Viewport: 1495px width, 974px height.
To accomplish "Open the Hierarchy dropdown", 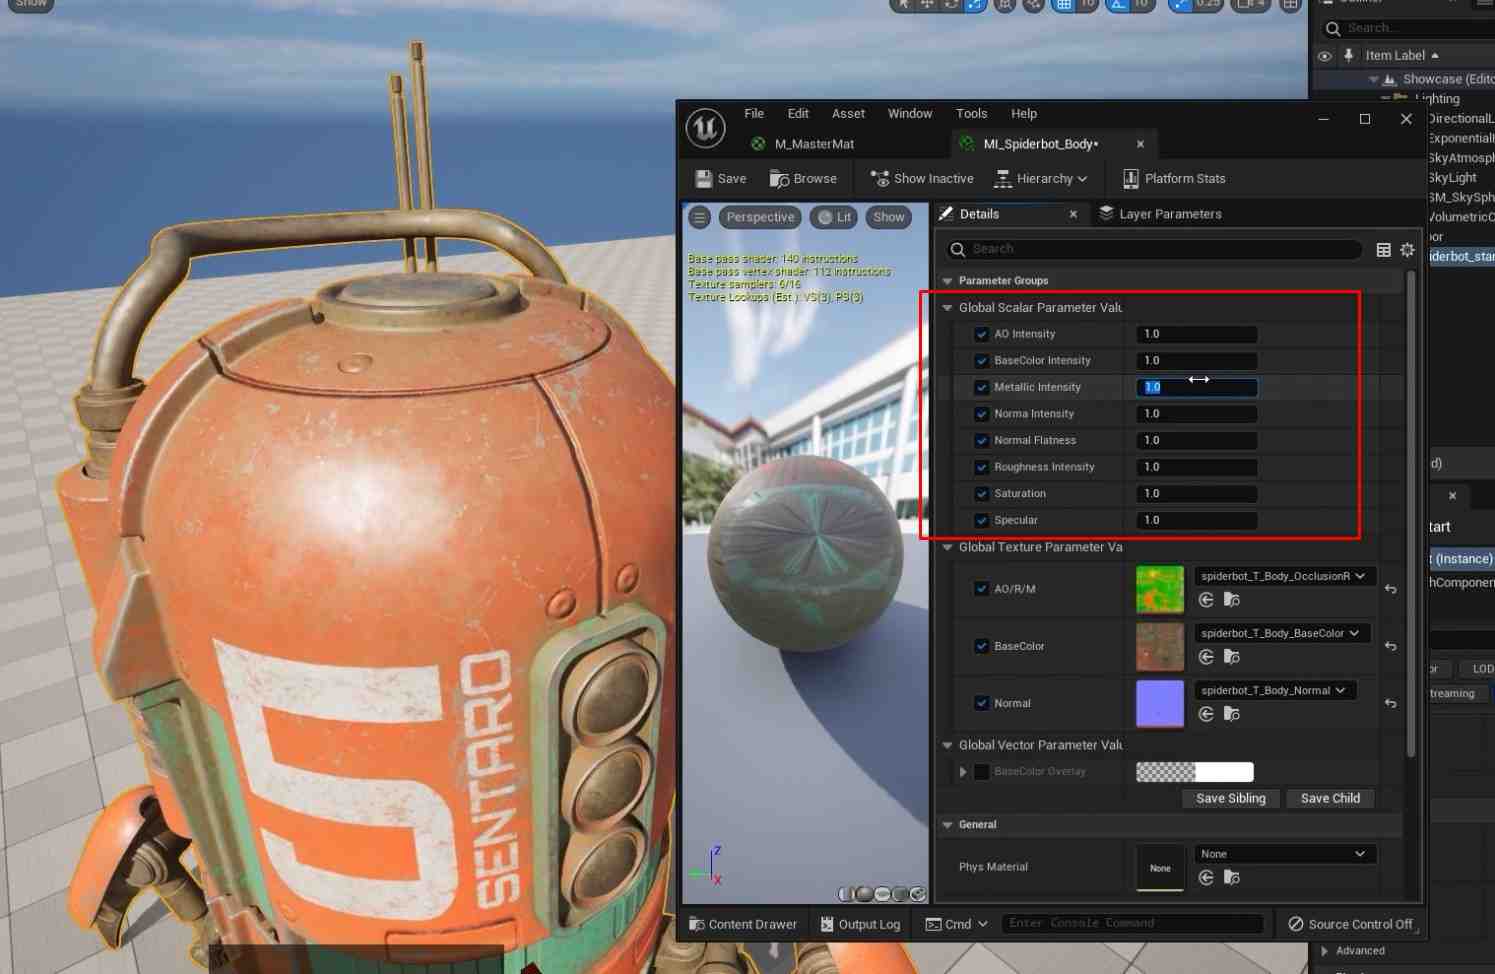I will click(x=1041, y=179).
